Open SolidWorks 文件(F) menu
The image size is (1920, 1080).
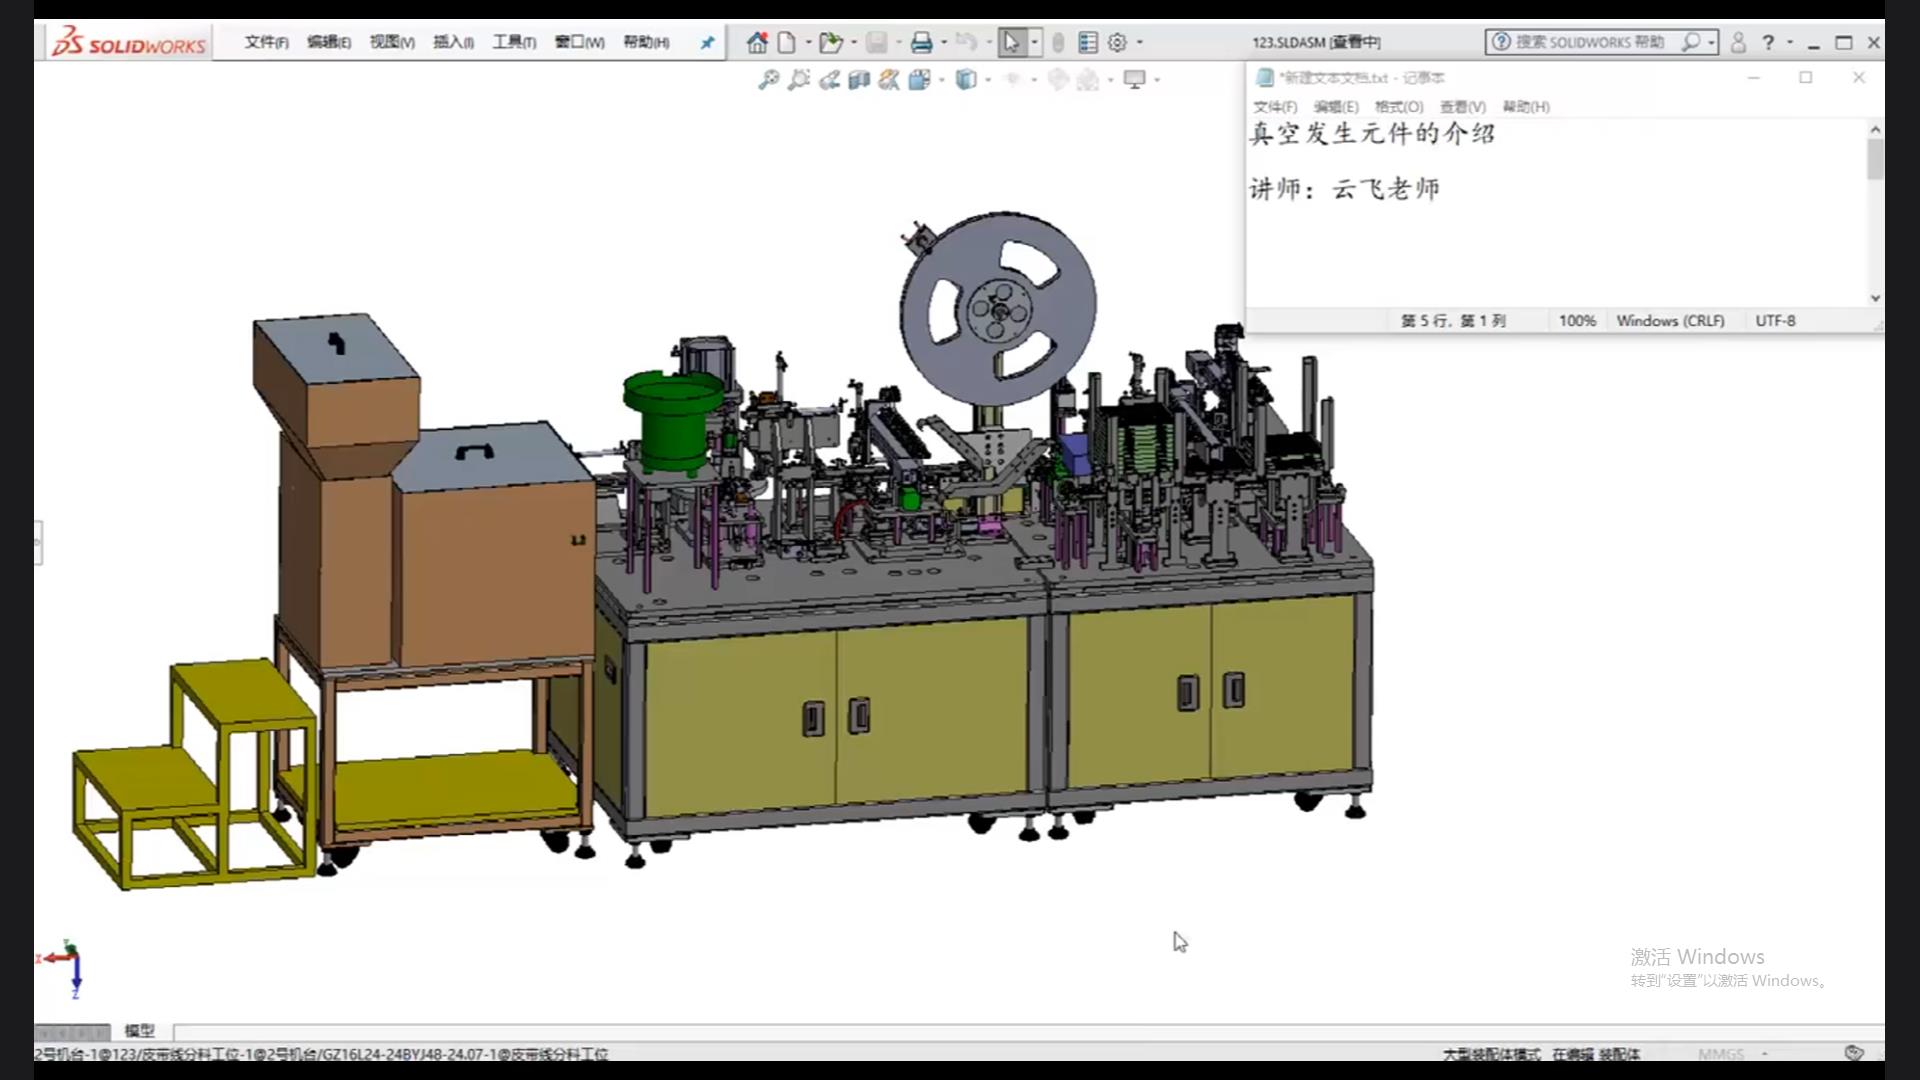[266, 42]
